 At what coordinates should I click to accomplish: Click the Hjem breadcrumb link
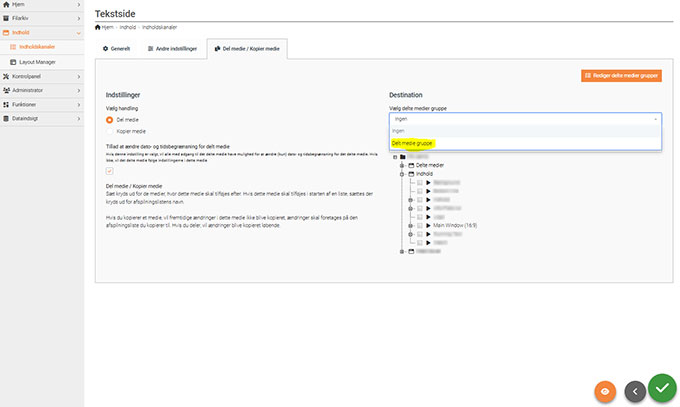[108, 27]
